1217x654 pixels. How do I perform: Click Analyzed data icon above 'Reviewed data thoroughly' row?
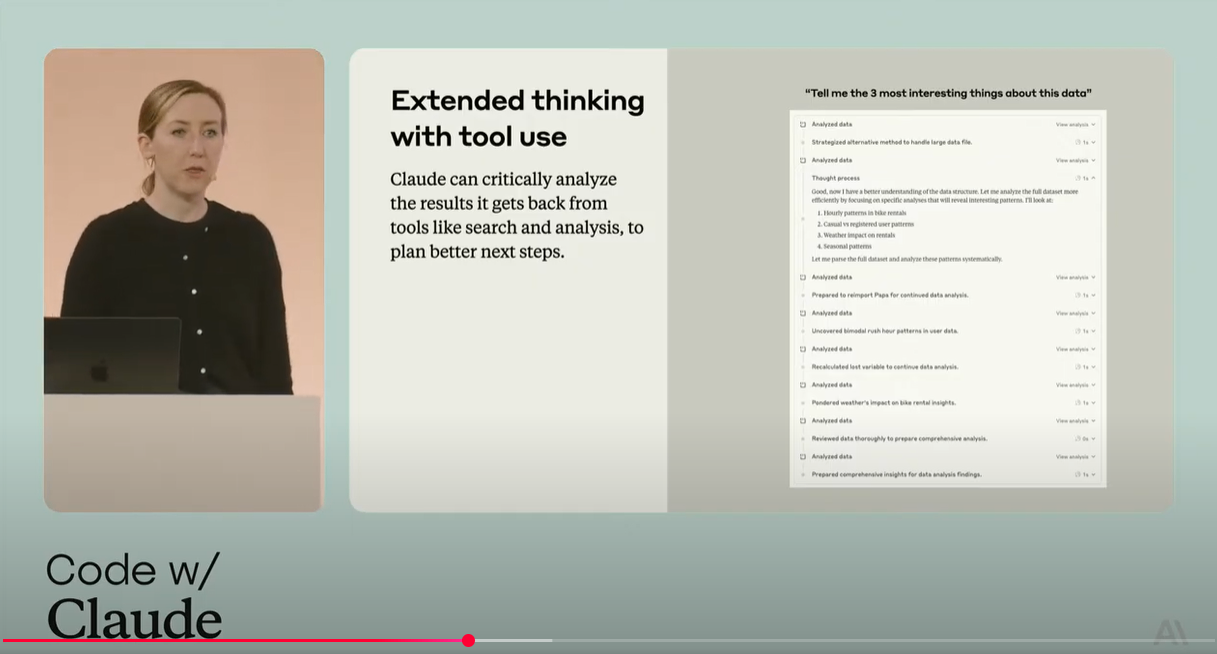pos(802,421)
